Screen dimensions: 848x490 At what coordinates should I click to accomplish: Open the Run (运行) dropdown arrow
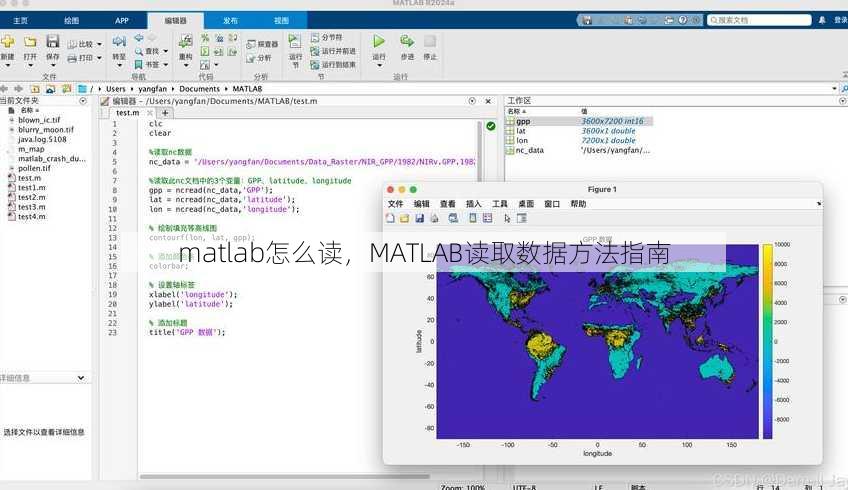click(x=379, y=65)
